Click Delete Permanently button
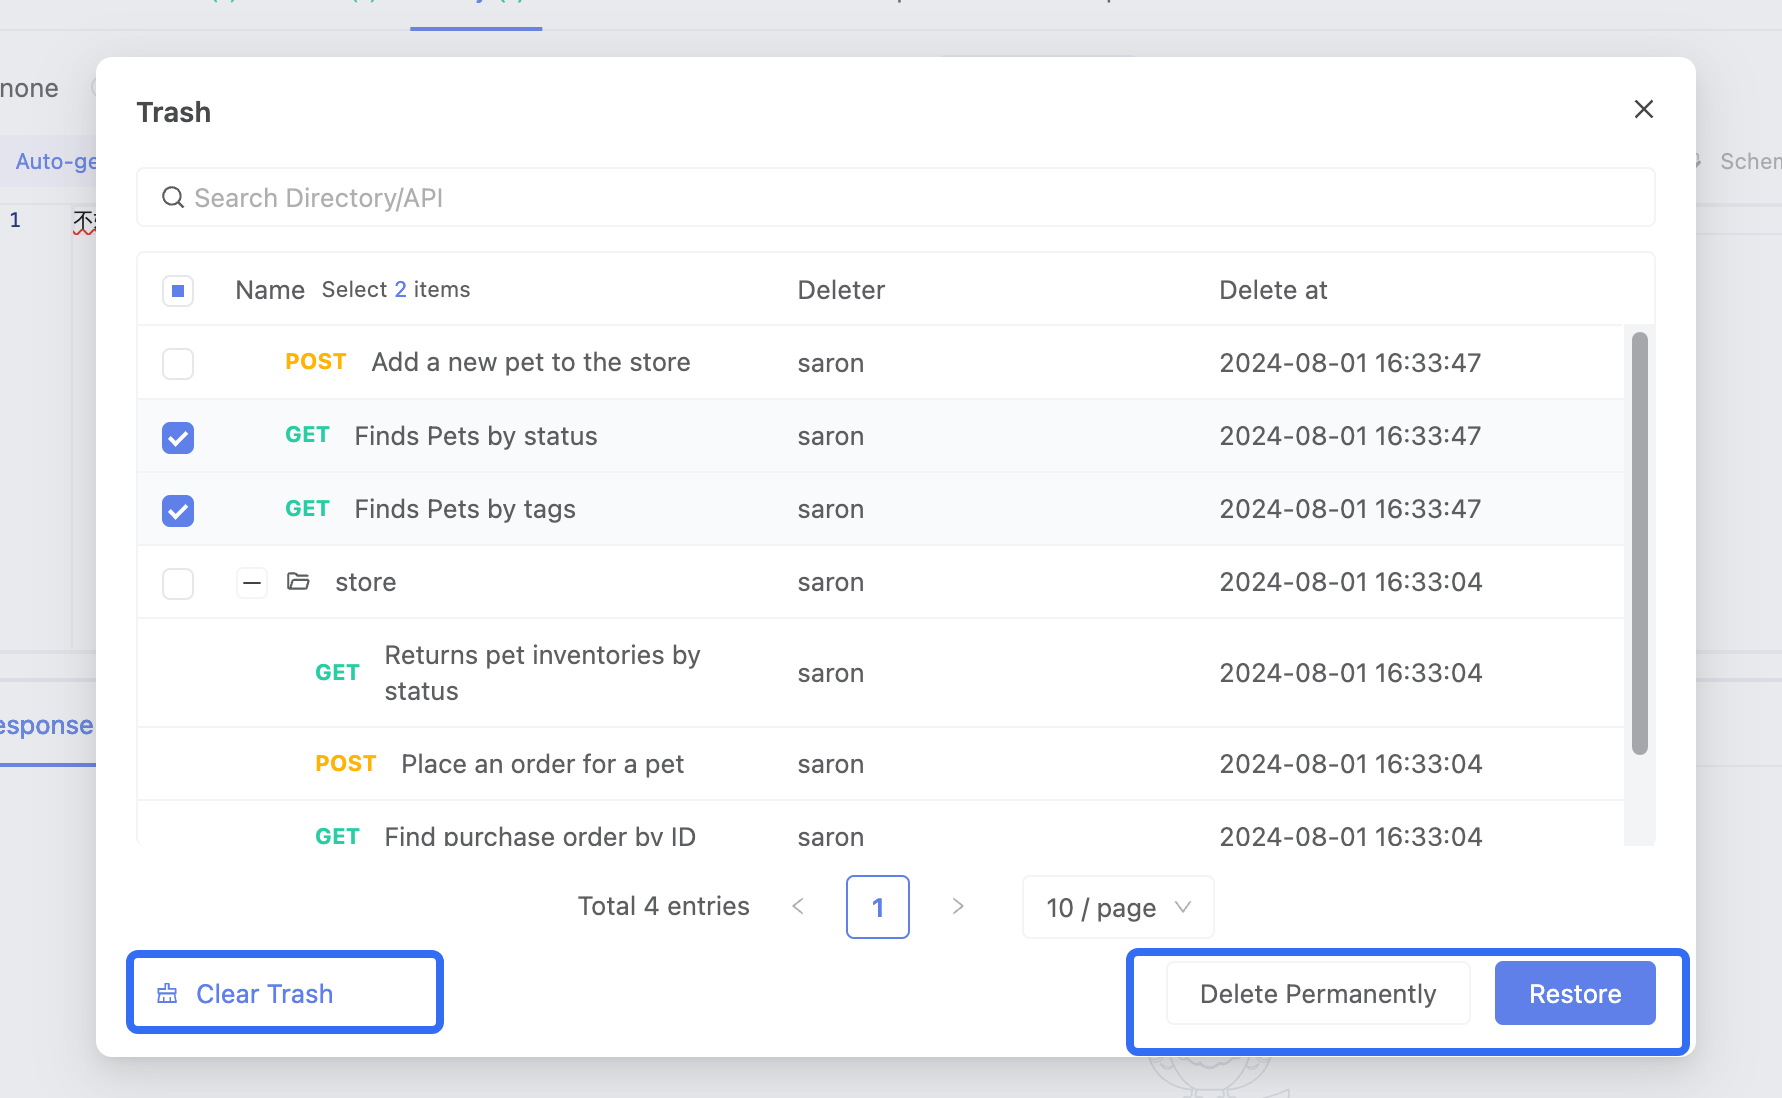Image resolution: width=1782 pixels, height=1098 pixels. point(1318,993)
